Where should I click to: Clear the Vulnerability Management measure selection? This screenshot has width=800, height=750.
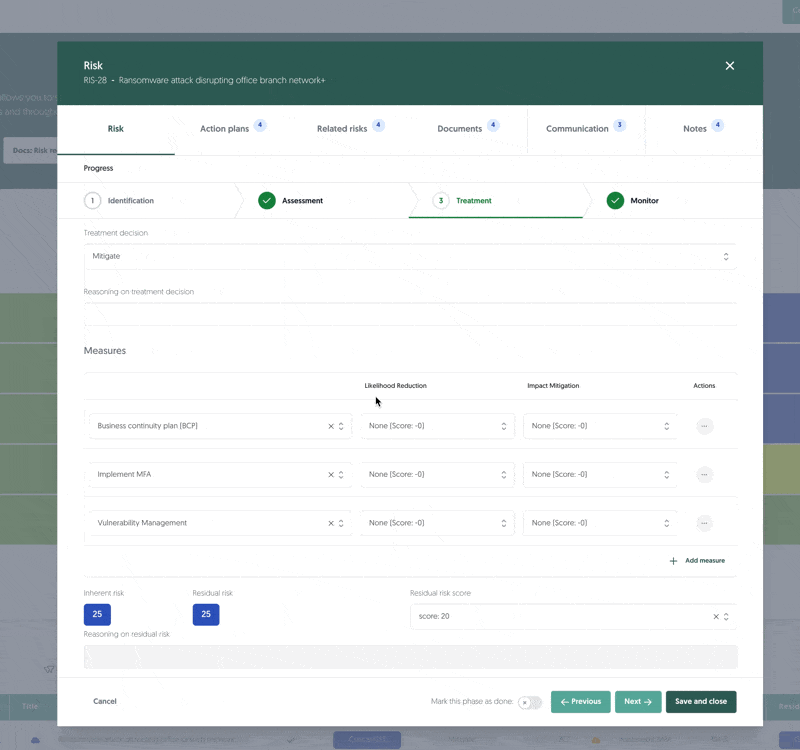[331, 523]
